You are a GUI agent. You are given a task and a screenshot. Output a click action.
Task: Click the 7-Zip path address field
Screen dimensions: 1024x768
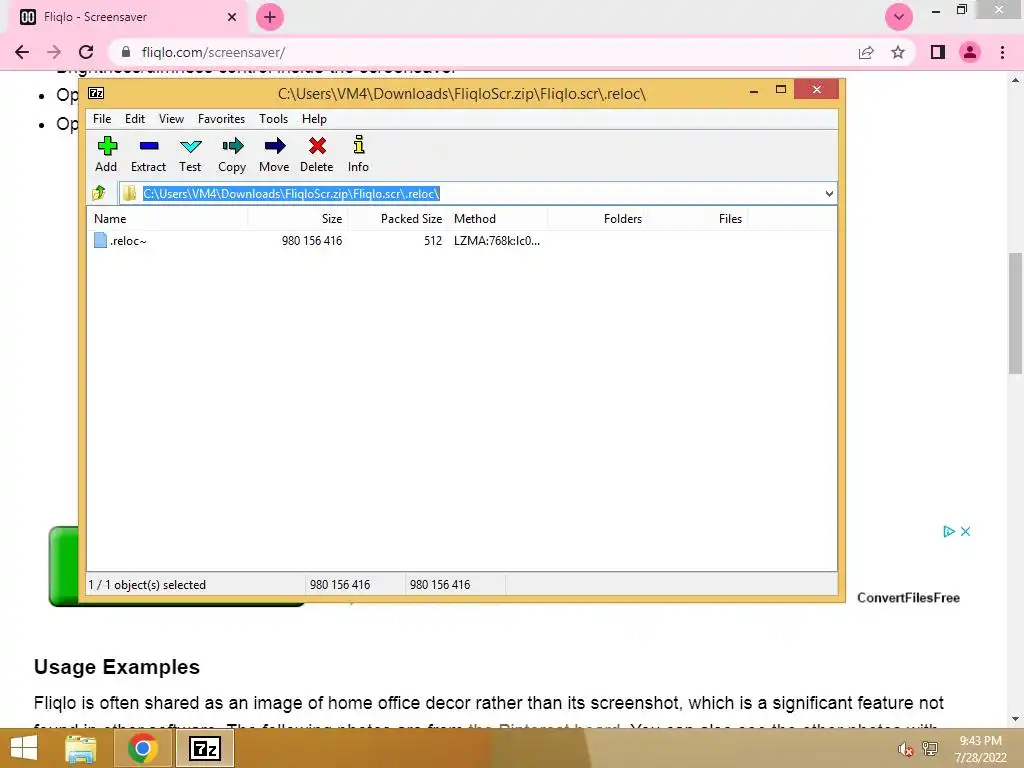point(477,193)
